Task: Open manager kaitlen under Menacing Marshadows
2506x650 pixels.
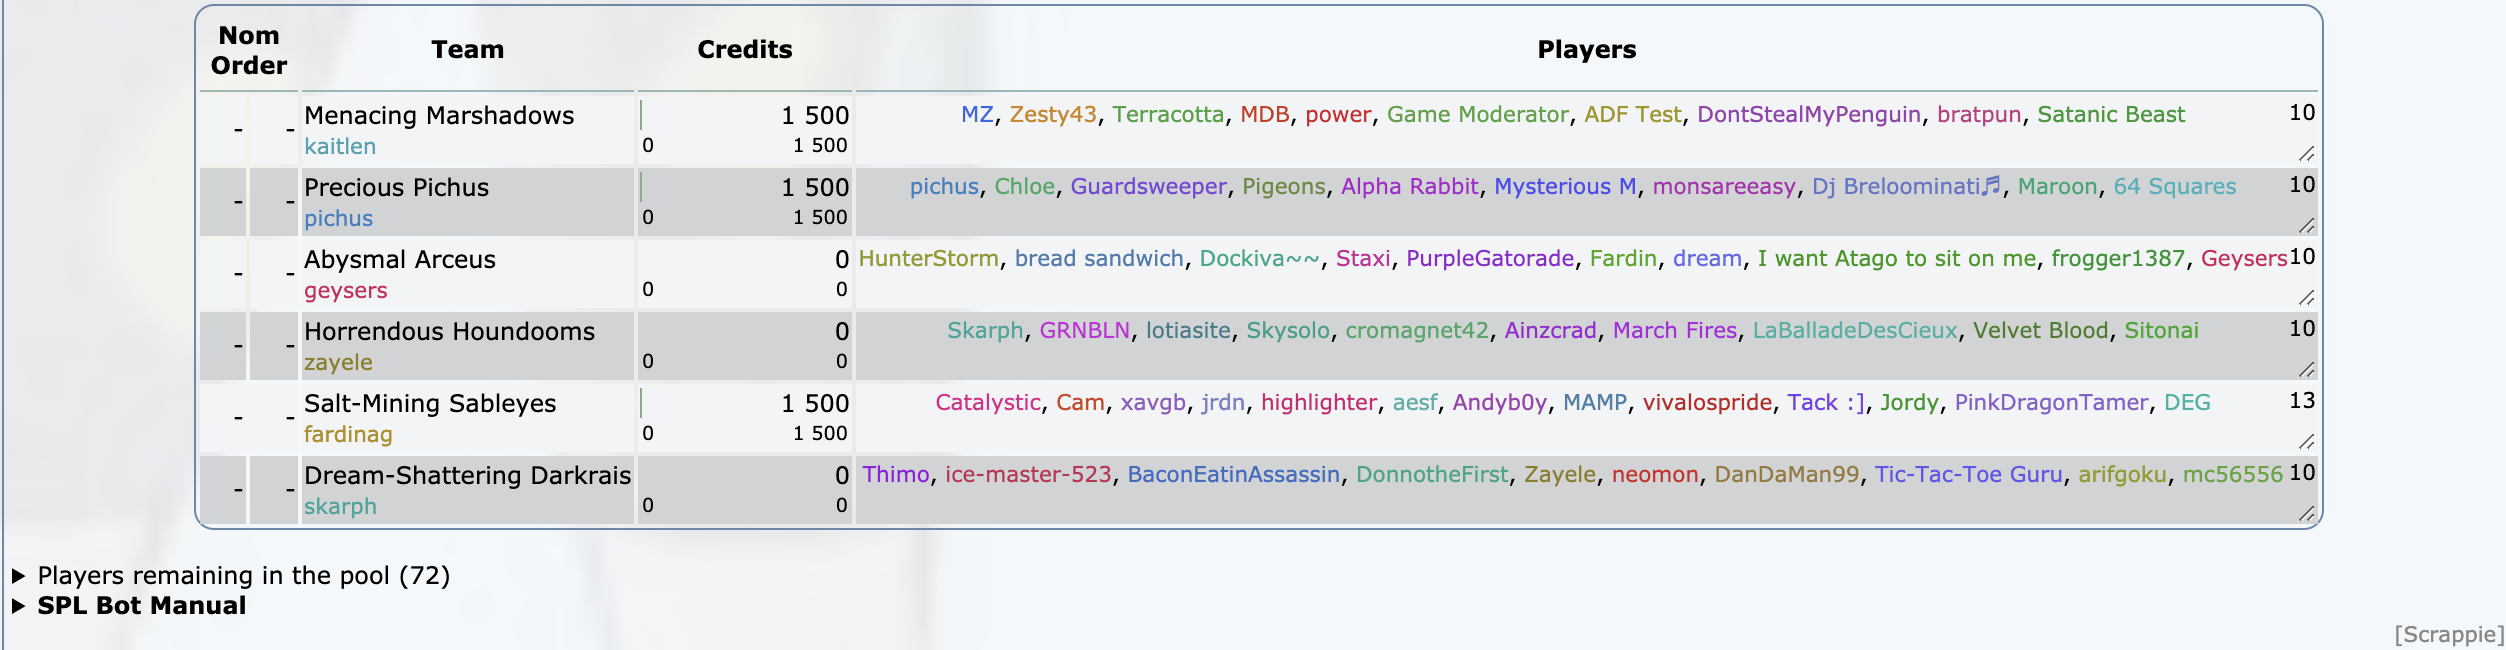Action: [x=340, y=147]
